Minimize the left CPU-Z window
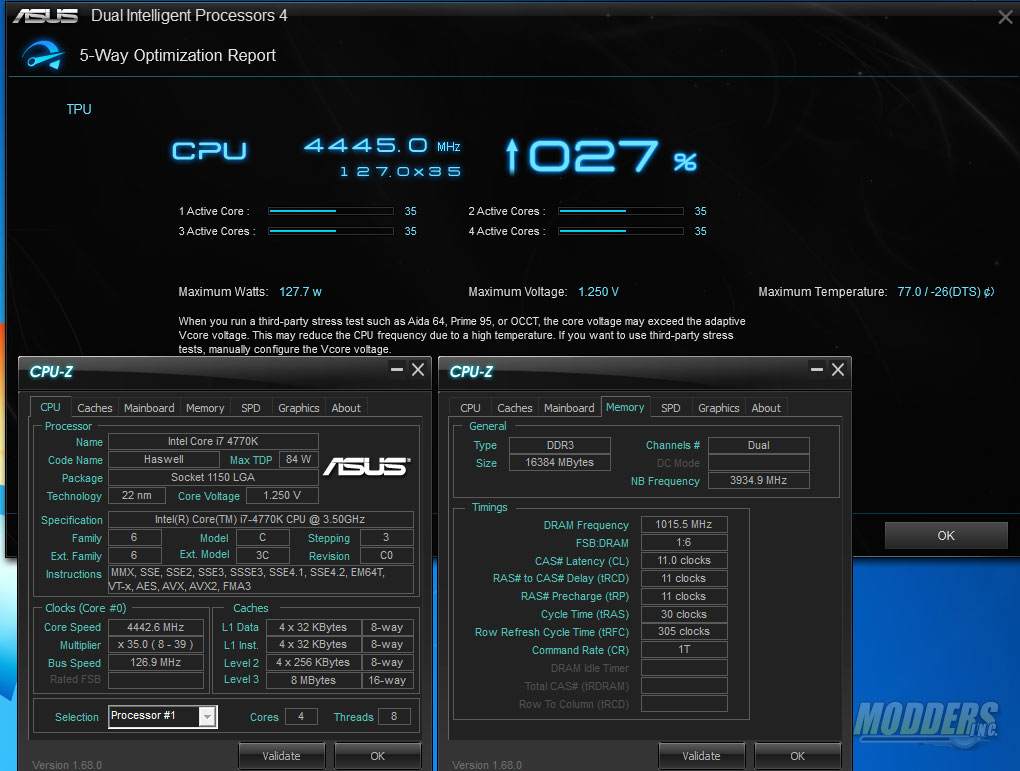 397,370
